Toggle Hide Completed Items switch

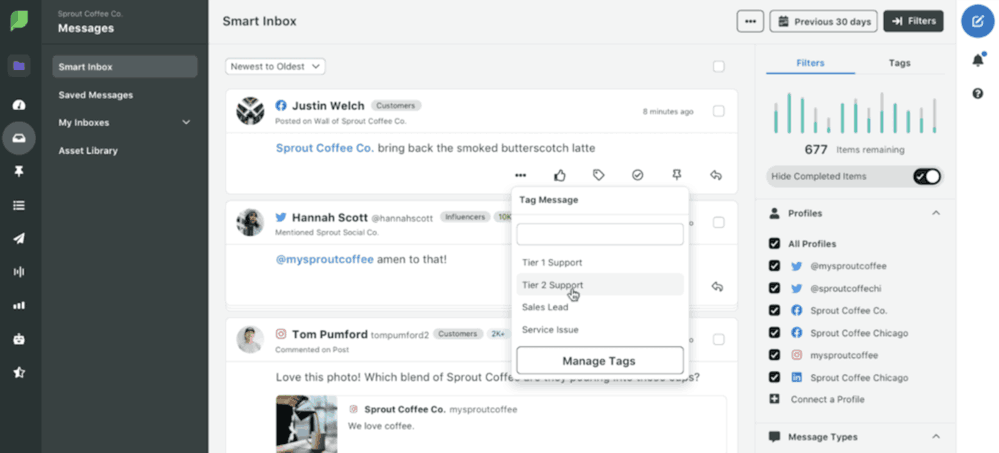927,176
